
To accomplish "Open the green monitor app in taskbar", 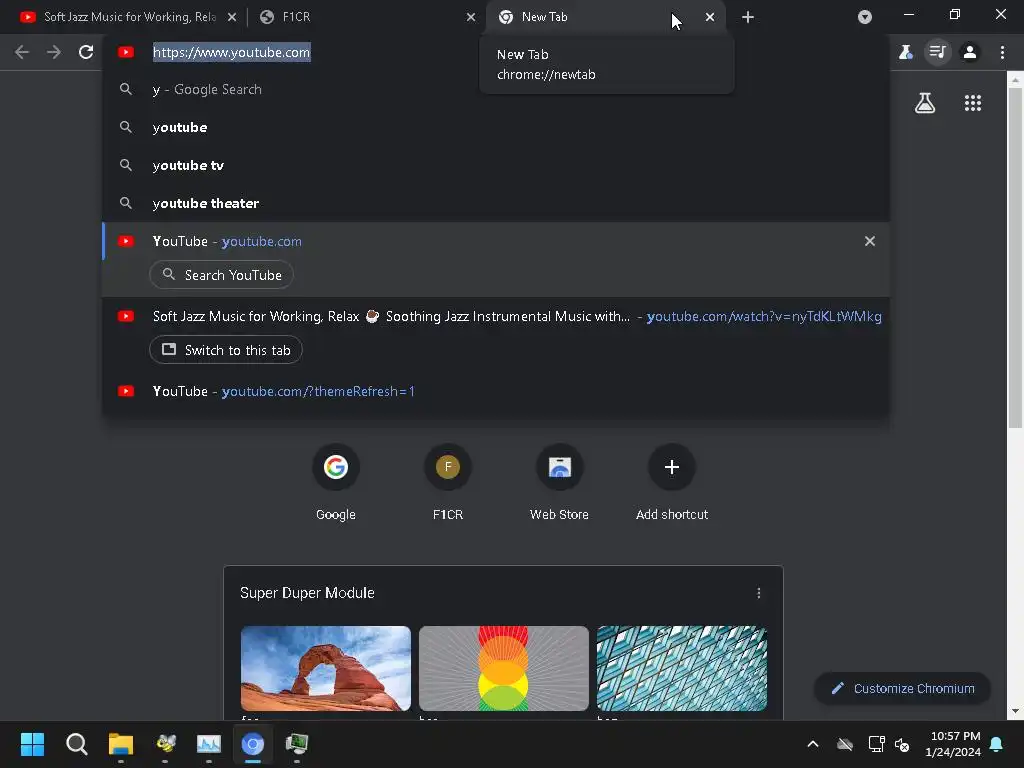I will pyautogui.click(x=296, y=744).
